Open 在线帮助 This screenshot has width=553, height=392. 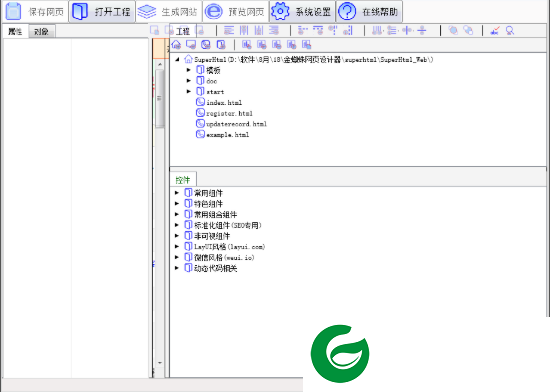click(369, 11)
